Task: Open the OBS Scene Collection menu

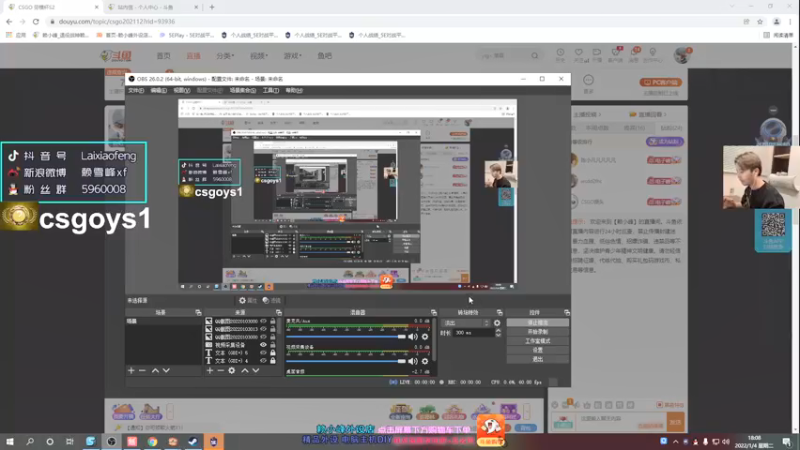Action: [x=242, y=90]
